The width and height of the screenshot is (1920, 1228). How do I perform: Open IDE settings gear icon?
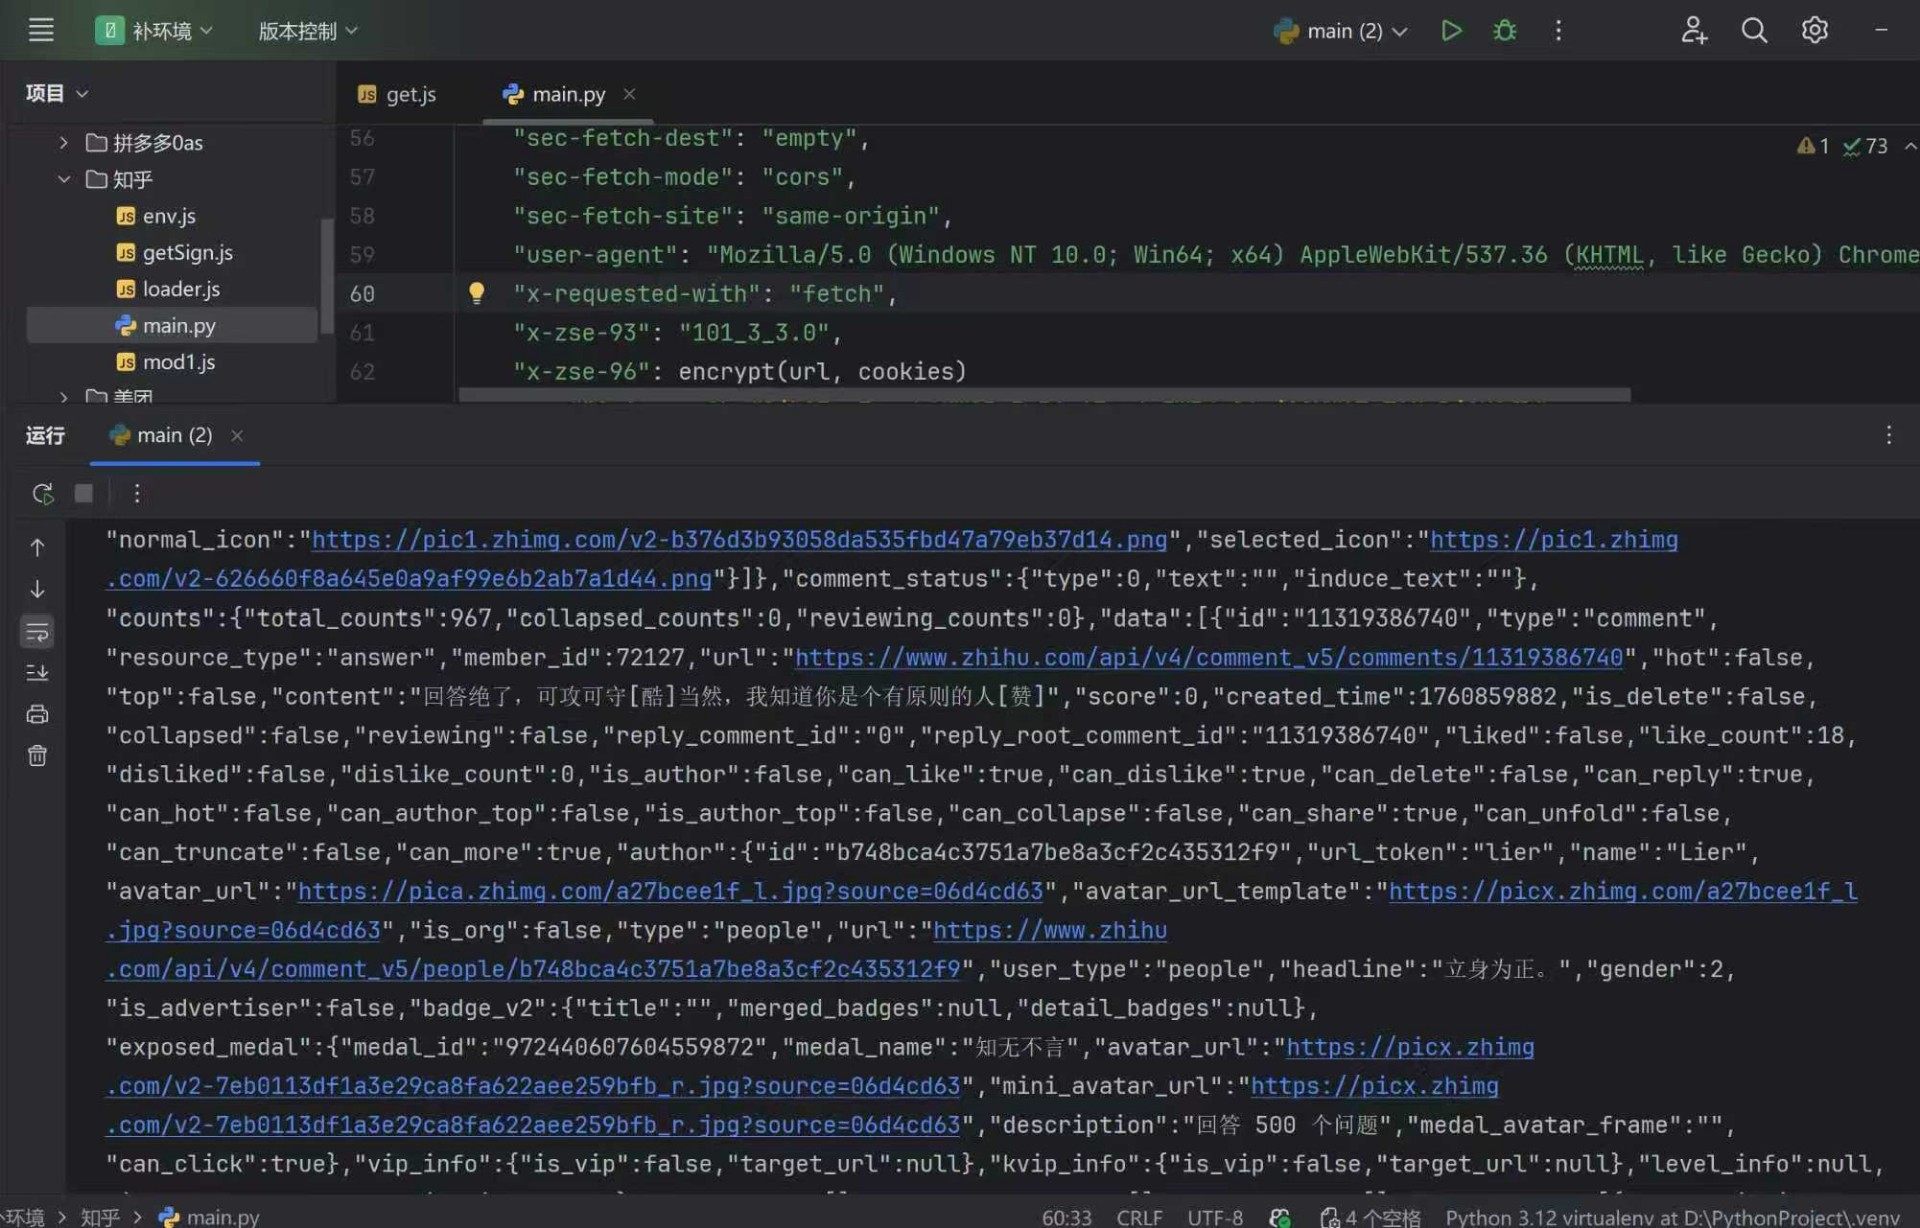(1814, 31)
